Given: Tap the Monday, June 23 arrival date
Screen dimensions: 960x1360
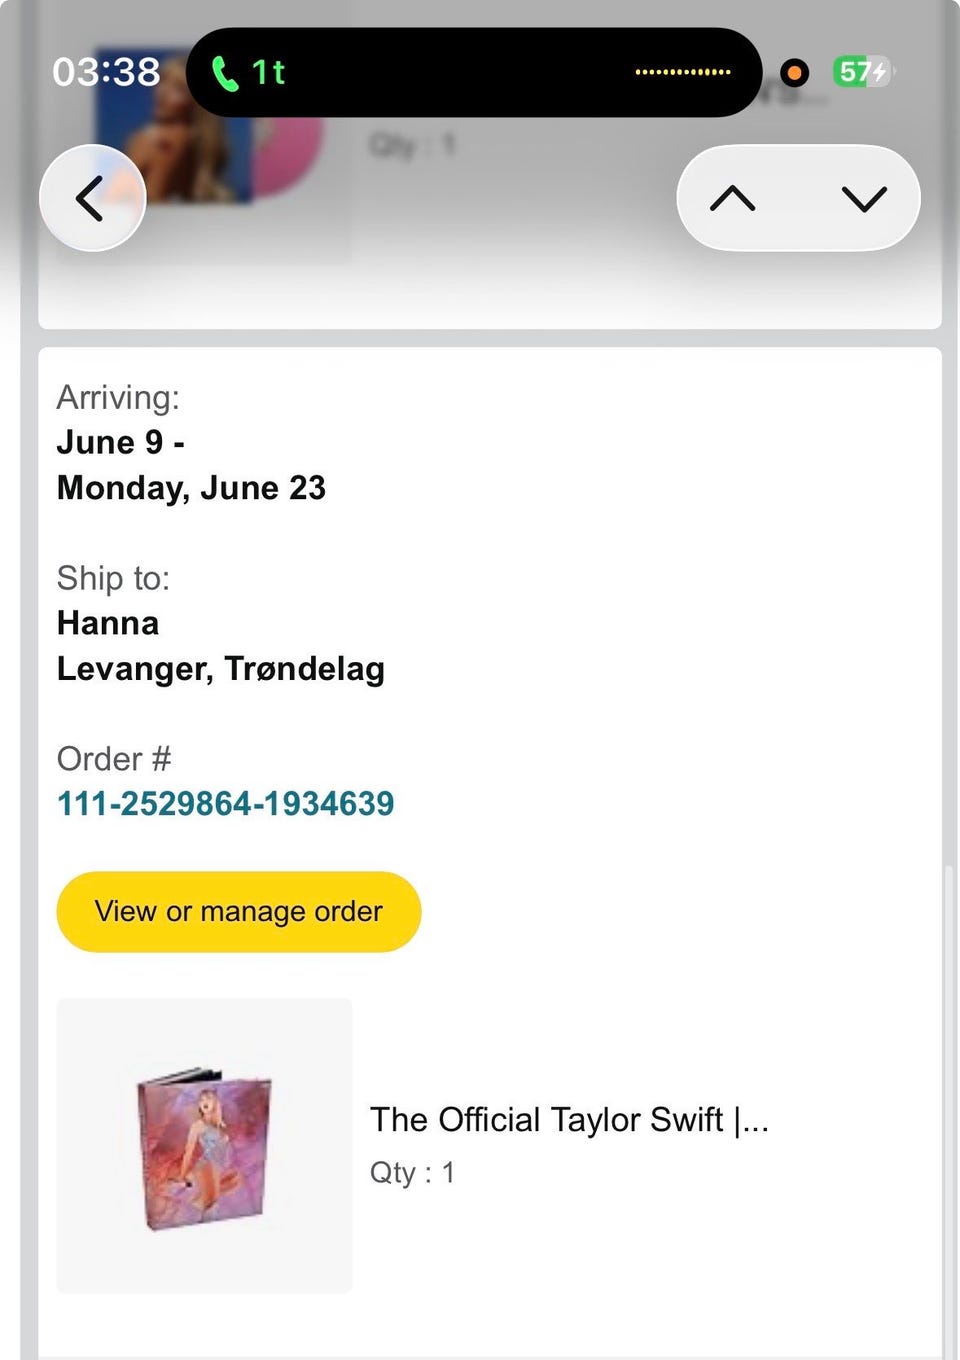Looking at the screenshot, I should tap(191, 487).
